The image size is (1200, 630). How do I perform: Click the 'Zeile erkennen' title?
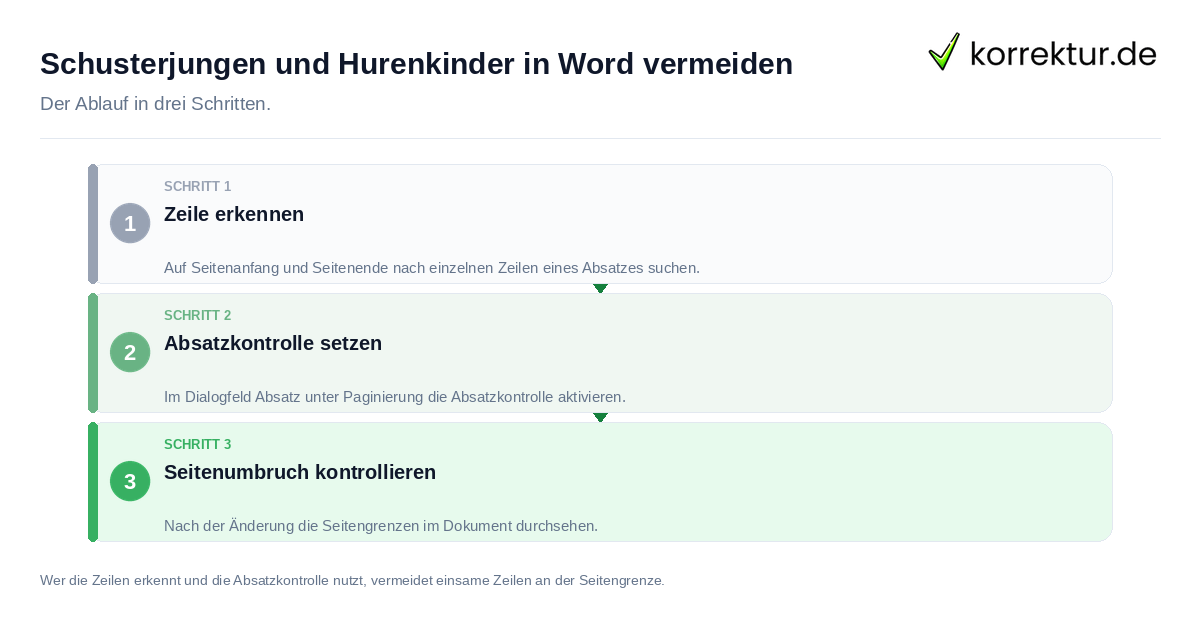coord(234,214)
